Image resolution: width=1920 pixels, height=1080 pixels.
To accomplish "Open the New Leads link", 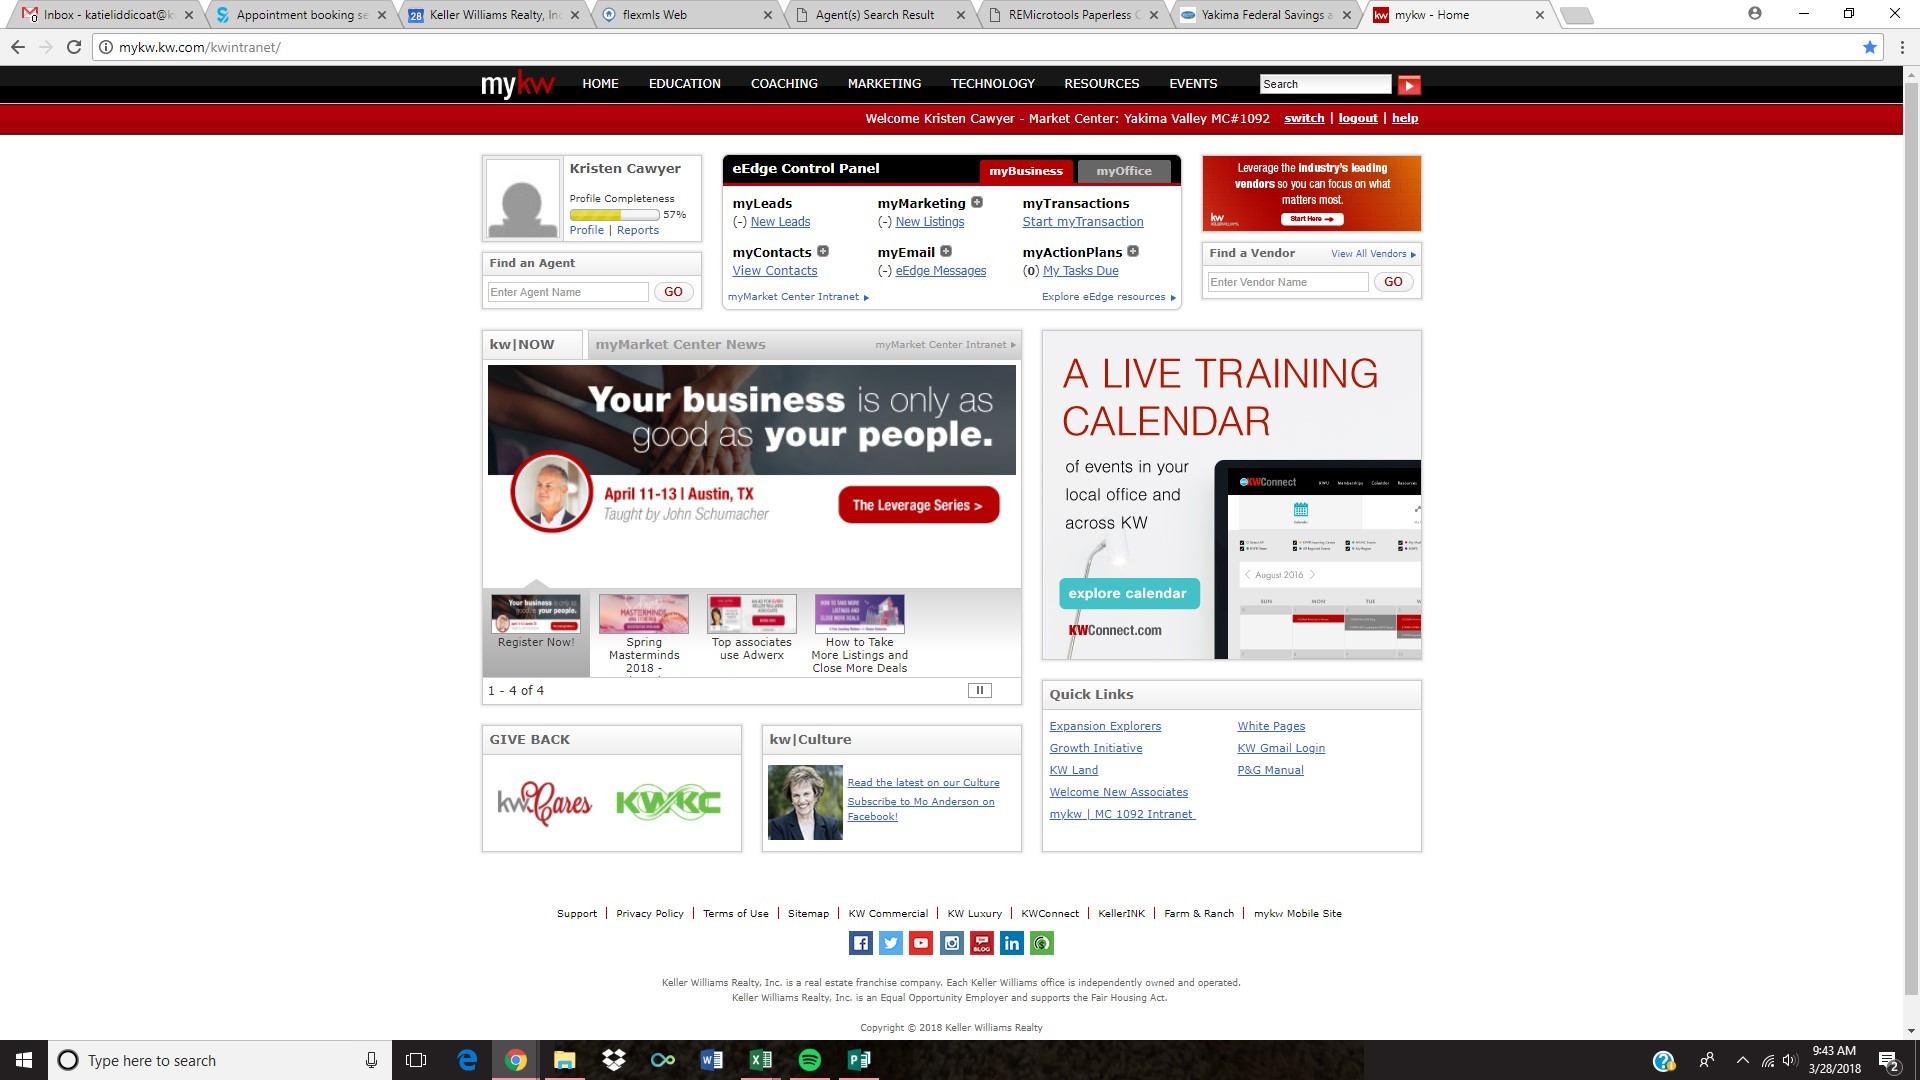I will (x=780, y=222).
